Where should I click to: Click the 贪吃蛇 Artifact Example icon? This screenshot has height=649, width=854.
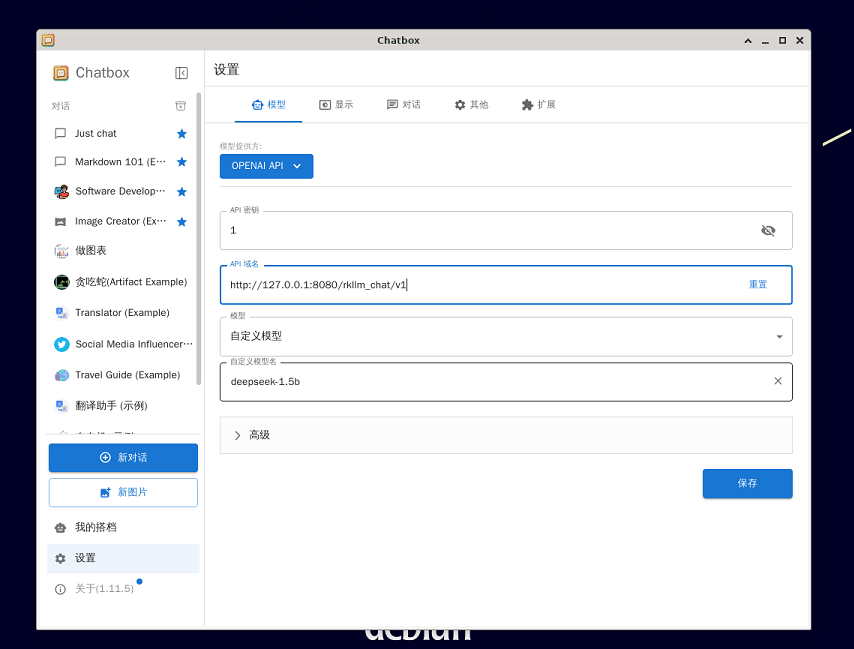tap(62, 282)
